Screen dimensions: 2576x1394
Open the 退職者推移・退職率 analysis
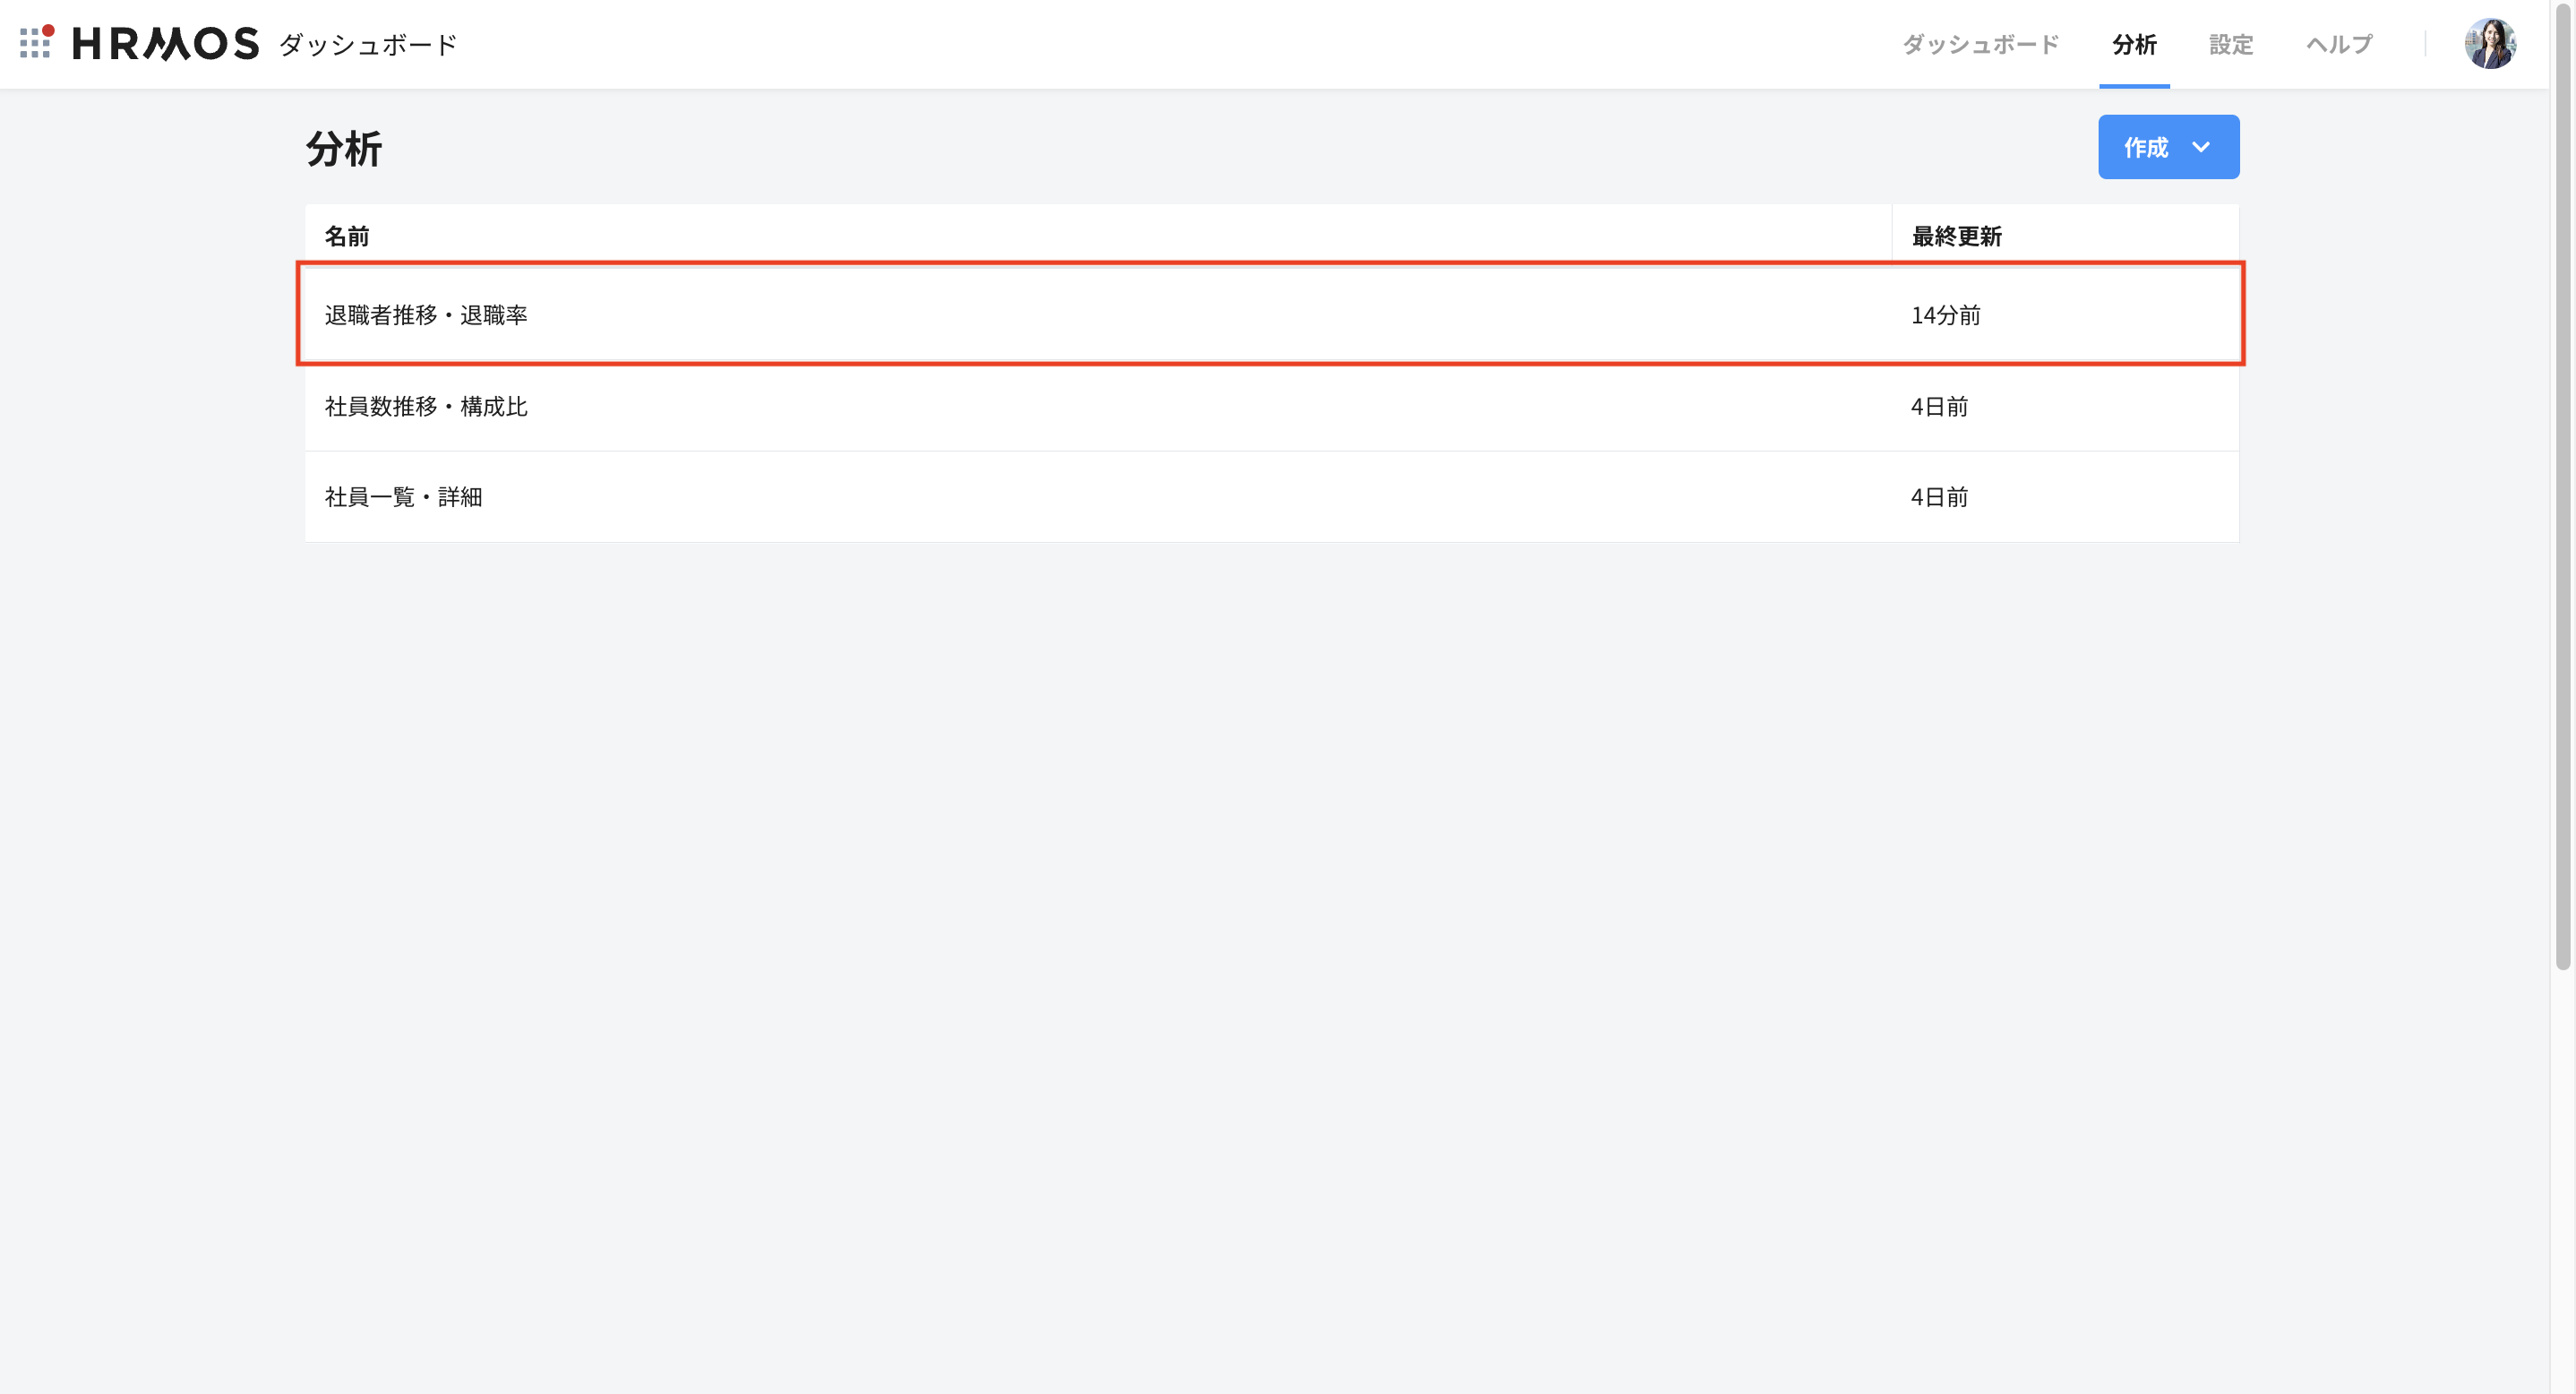click(x=426, y=315)
